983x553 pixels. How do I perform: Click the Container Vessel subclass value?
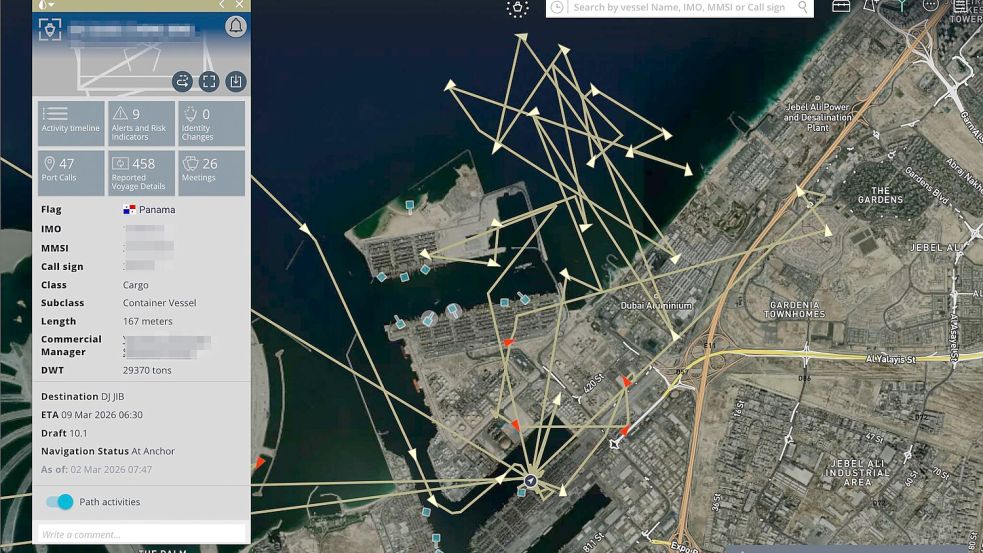[x=159, y=303]
